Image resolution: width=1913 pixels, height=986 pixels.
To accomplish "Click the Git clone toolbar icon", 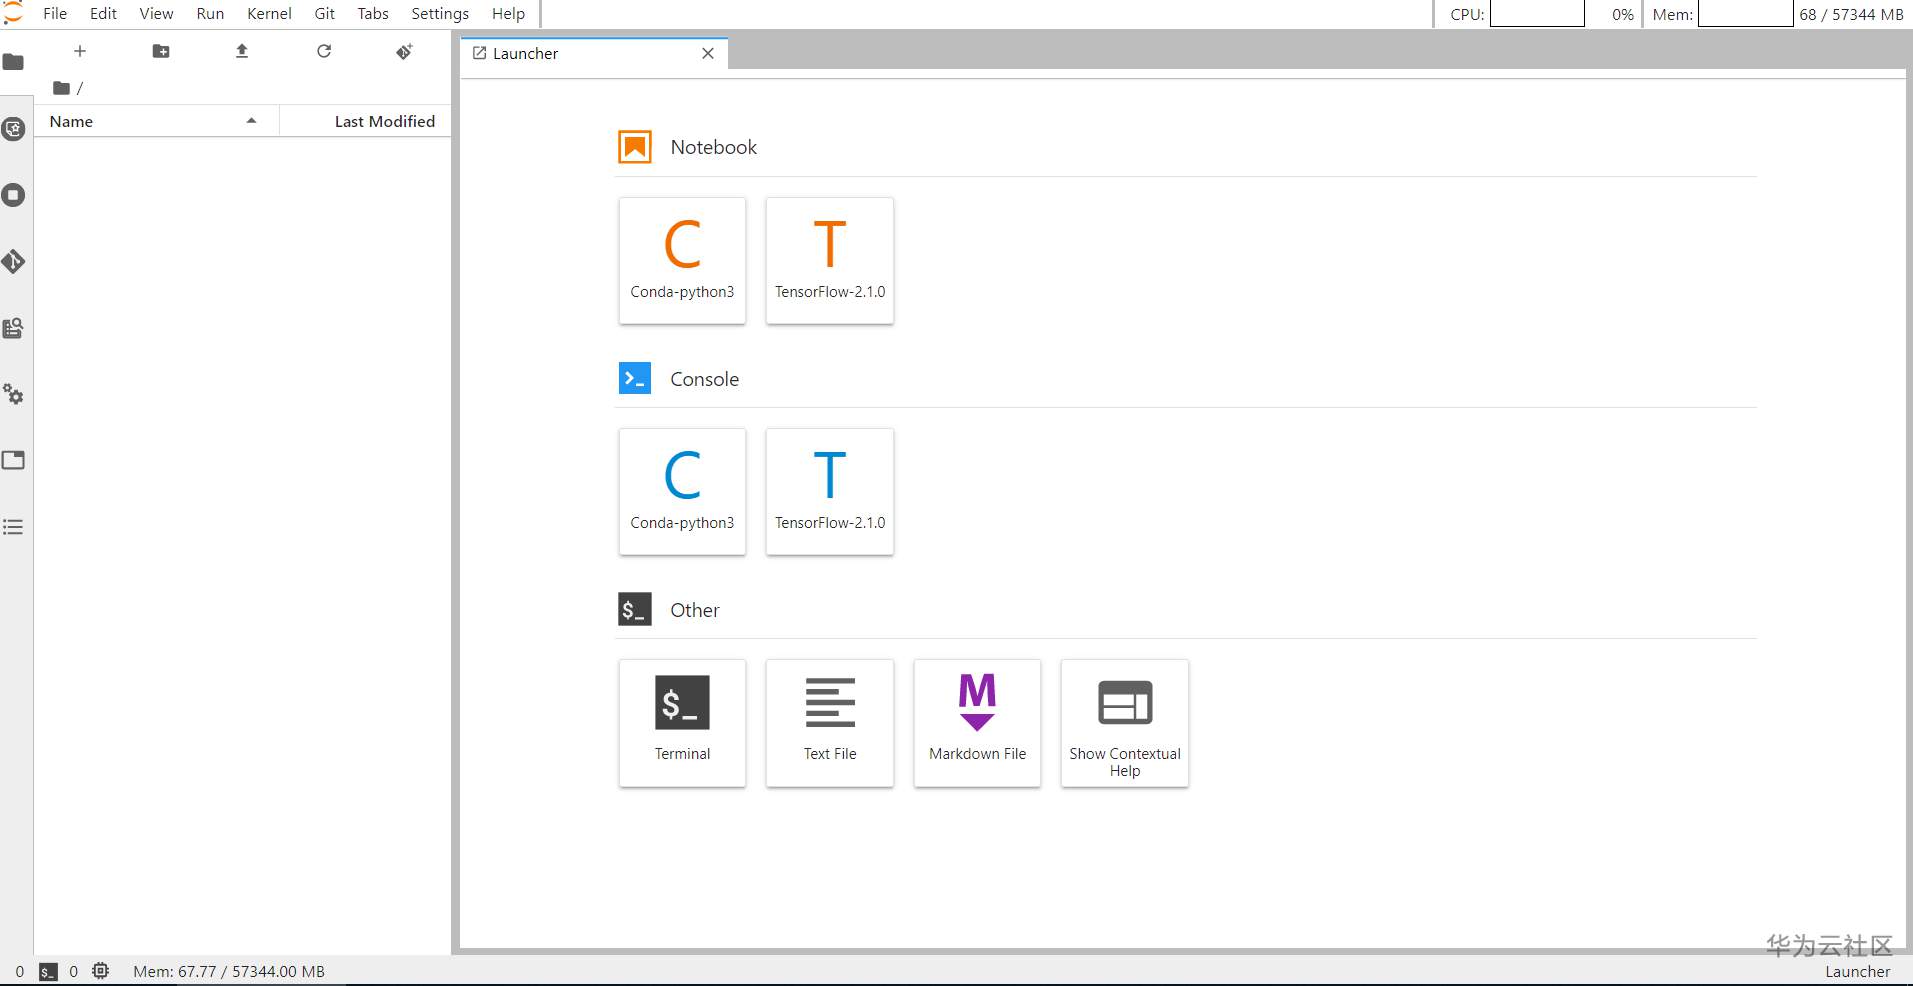I will click(404, 51).
